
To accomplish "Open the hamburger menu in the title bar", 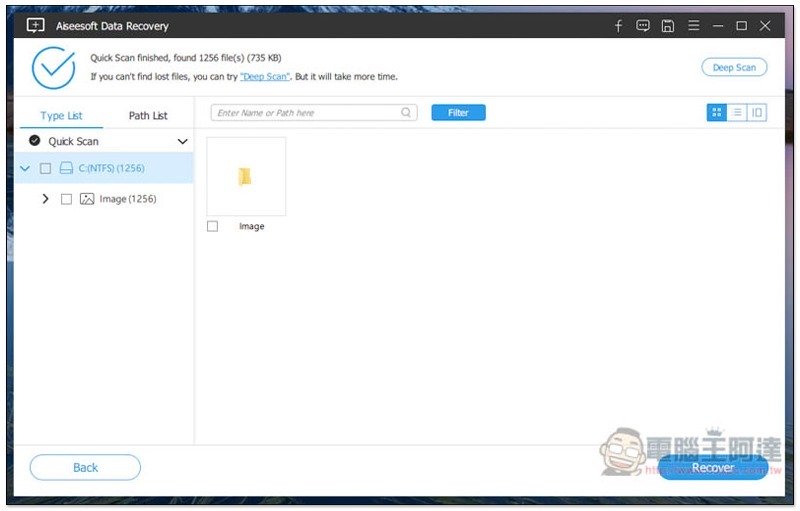I will 693,25.
